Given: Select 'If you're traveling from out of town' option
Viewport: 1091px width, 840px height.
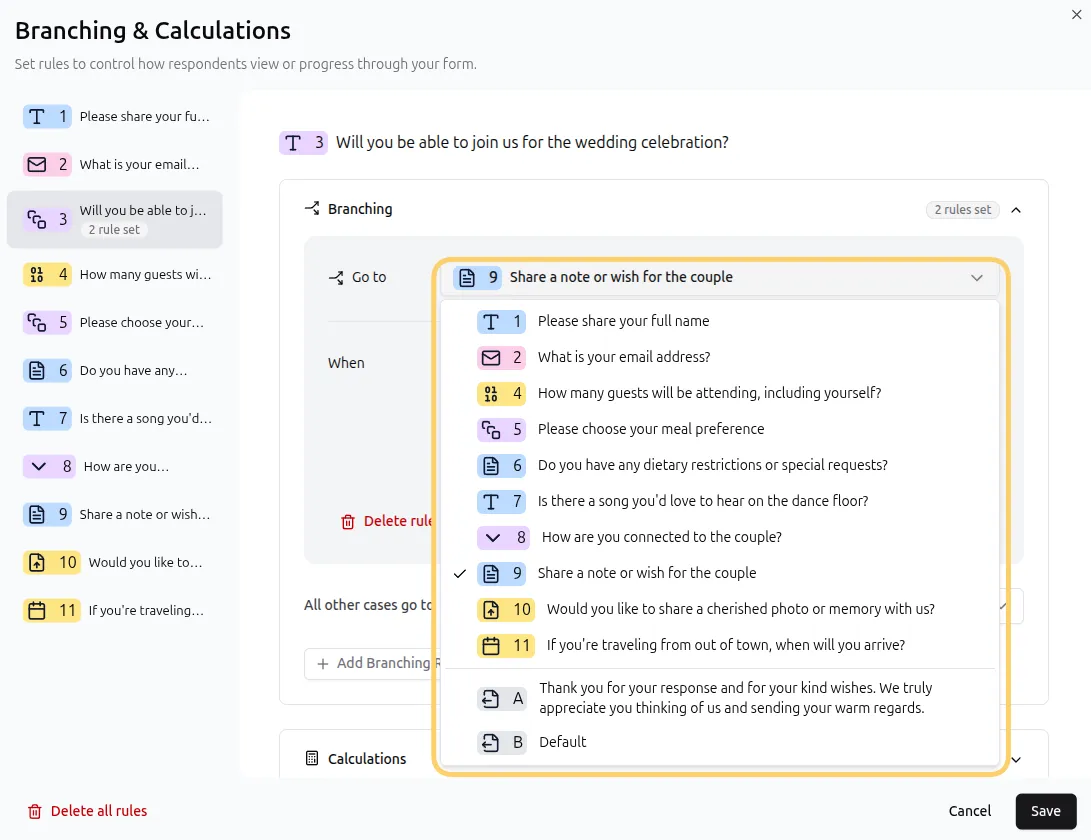Looking at the screenshot, I should click(719, 645).
